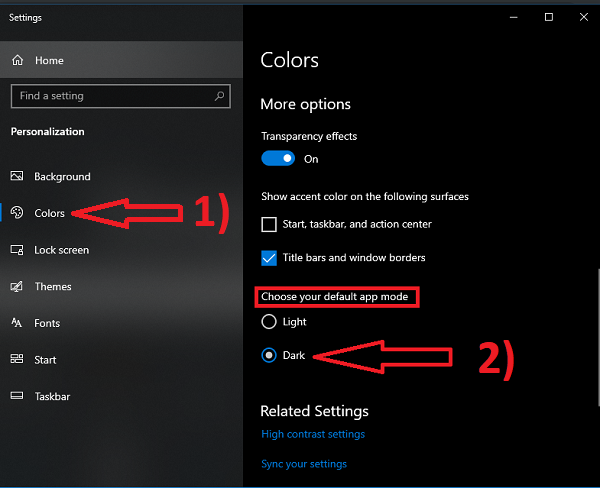Click the Lock screen icon
600x488 pixels.
(x=17, y=250)
